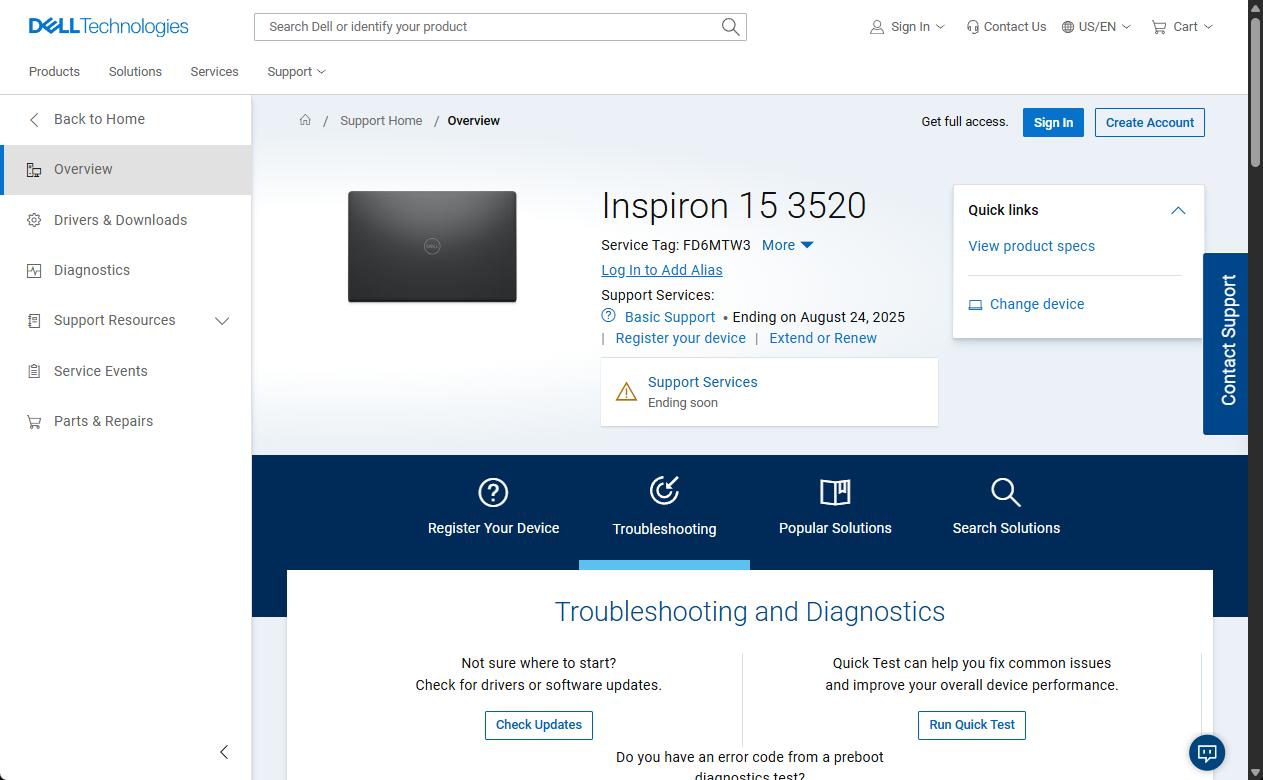Expand Support Resources chevron in sidebar
1263x780 pixels.
(222, 321)
